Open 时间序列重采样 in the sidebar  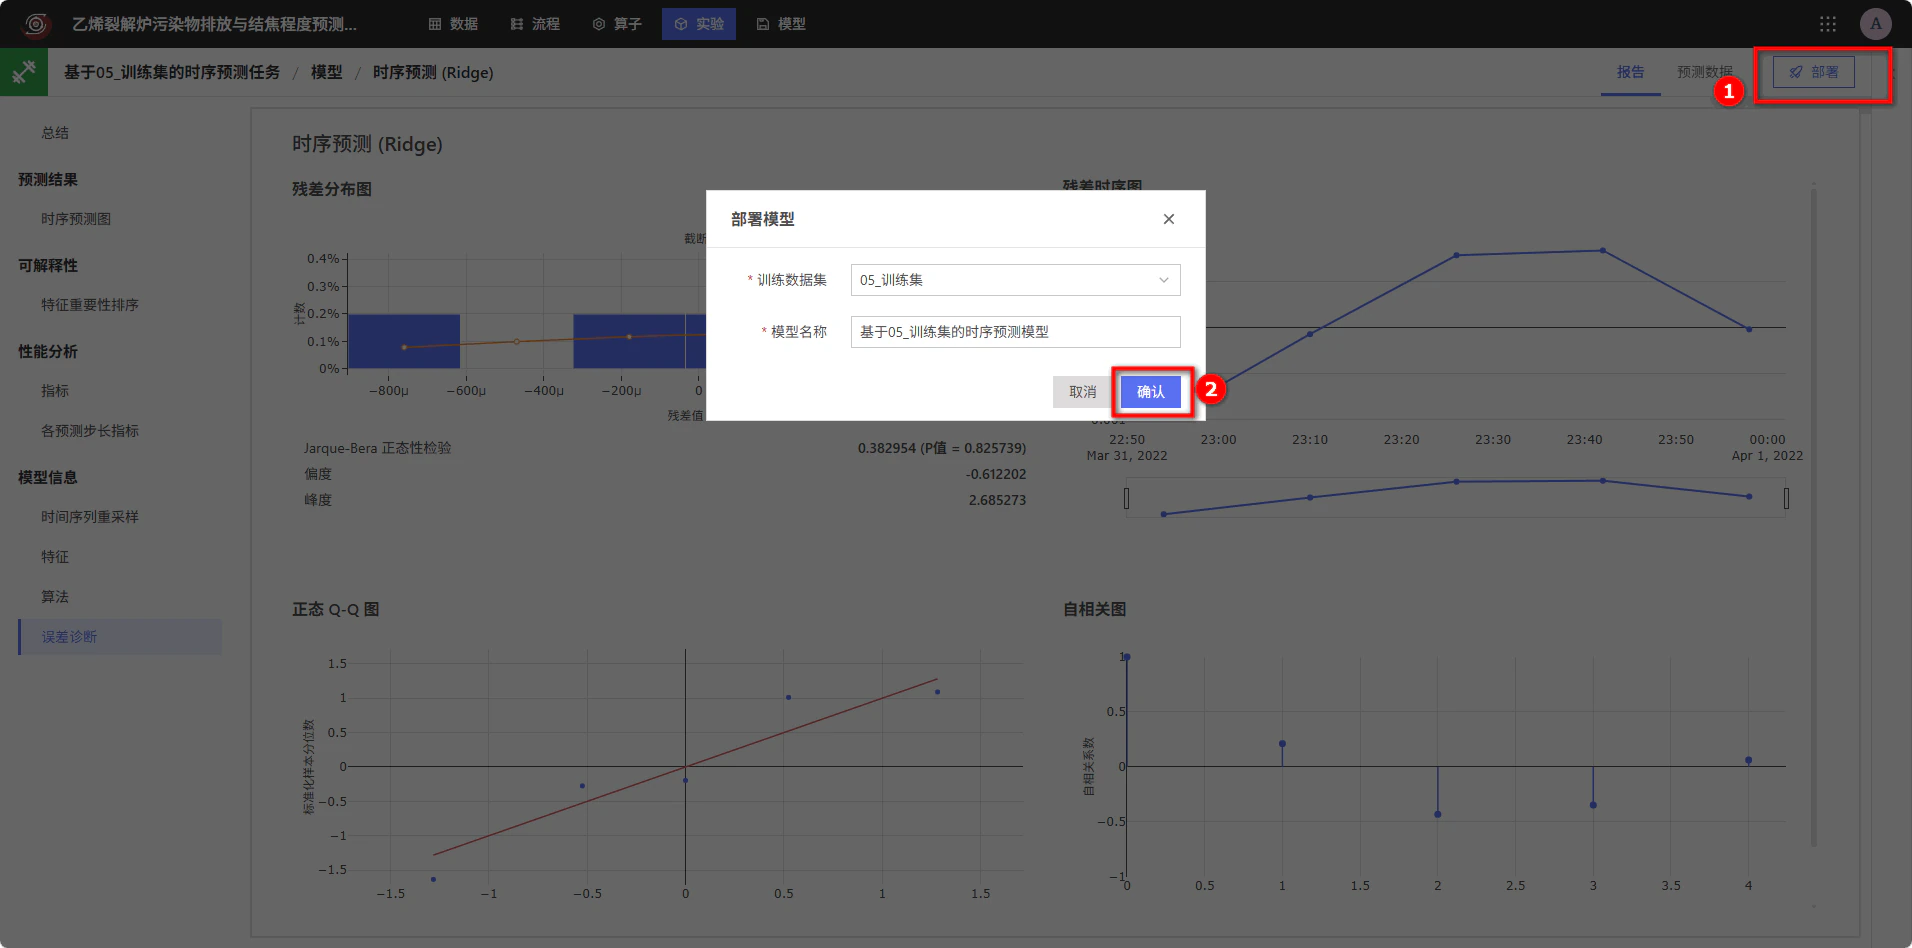click(90, 517)
